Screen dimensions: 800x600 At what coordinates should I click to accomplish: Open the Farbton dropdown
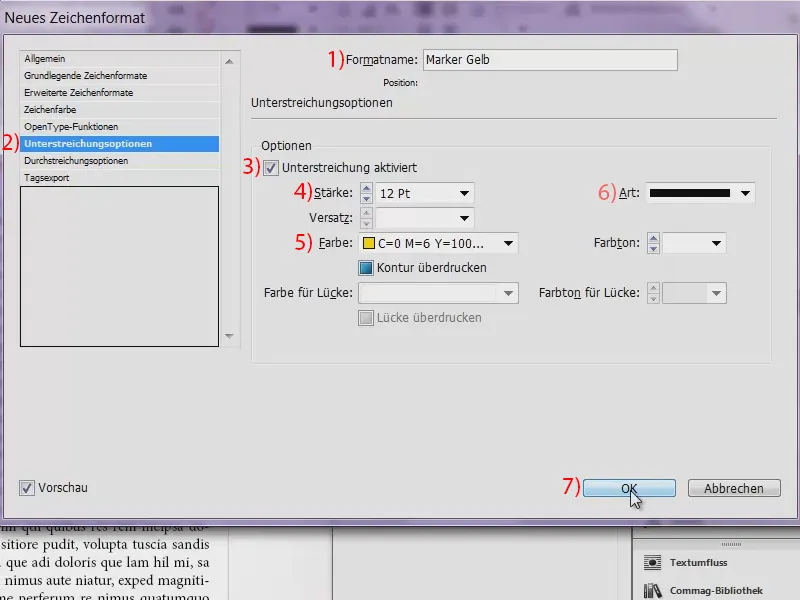[716, 243]
